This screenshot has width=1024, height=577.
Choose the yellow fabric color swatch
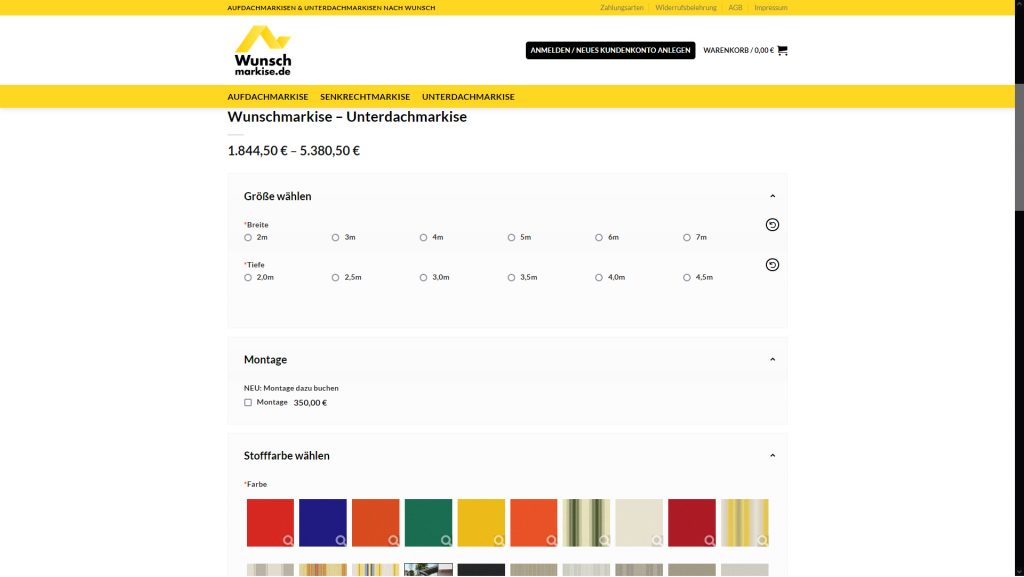click(x=481, y=523)
